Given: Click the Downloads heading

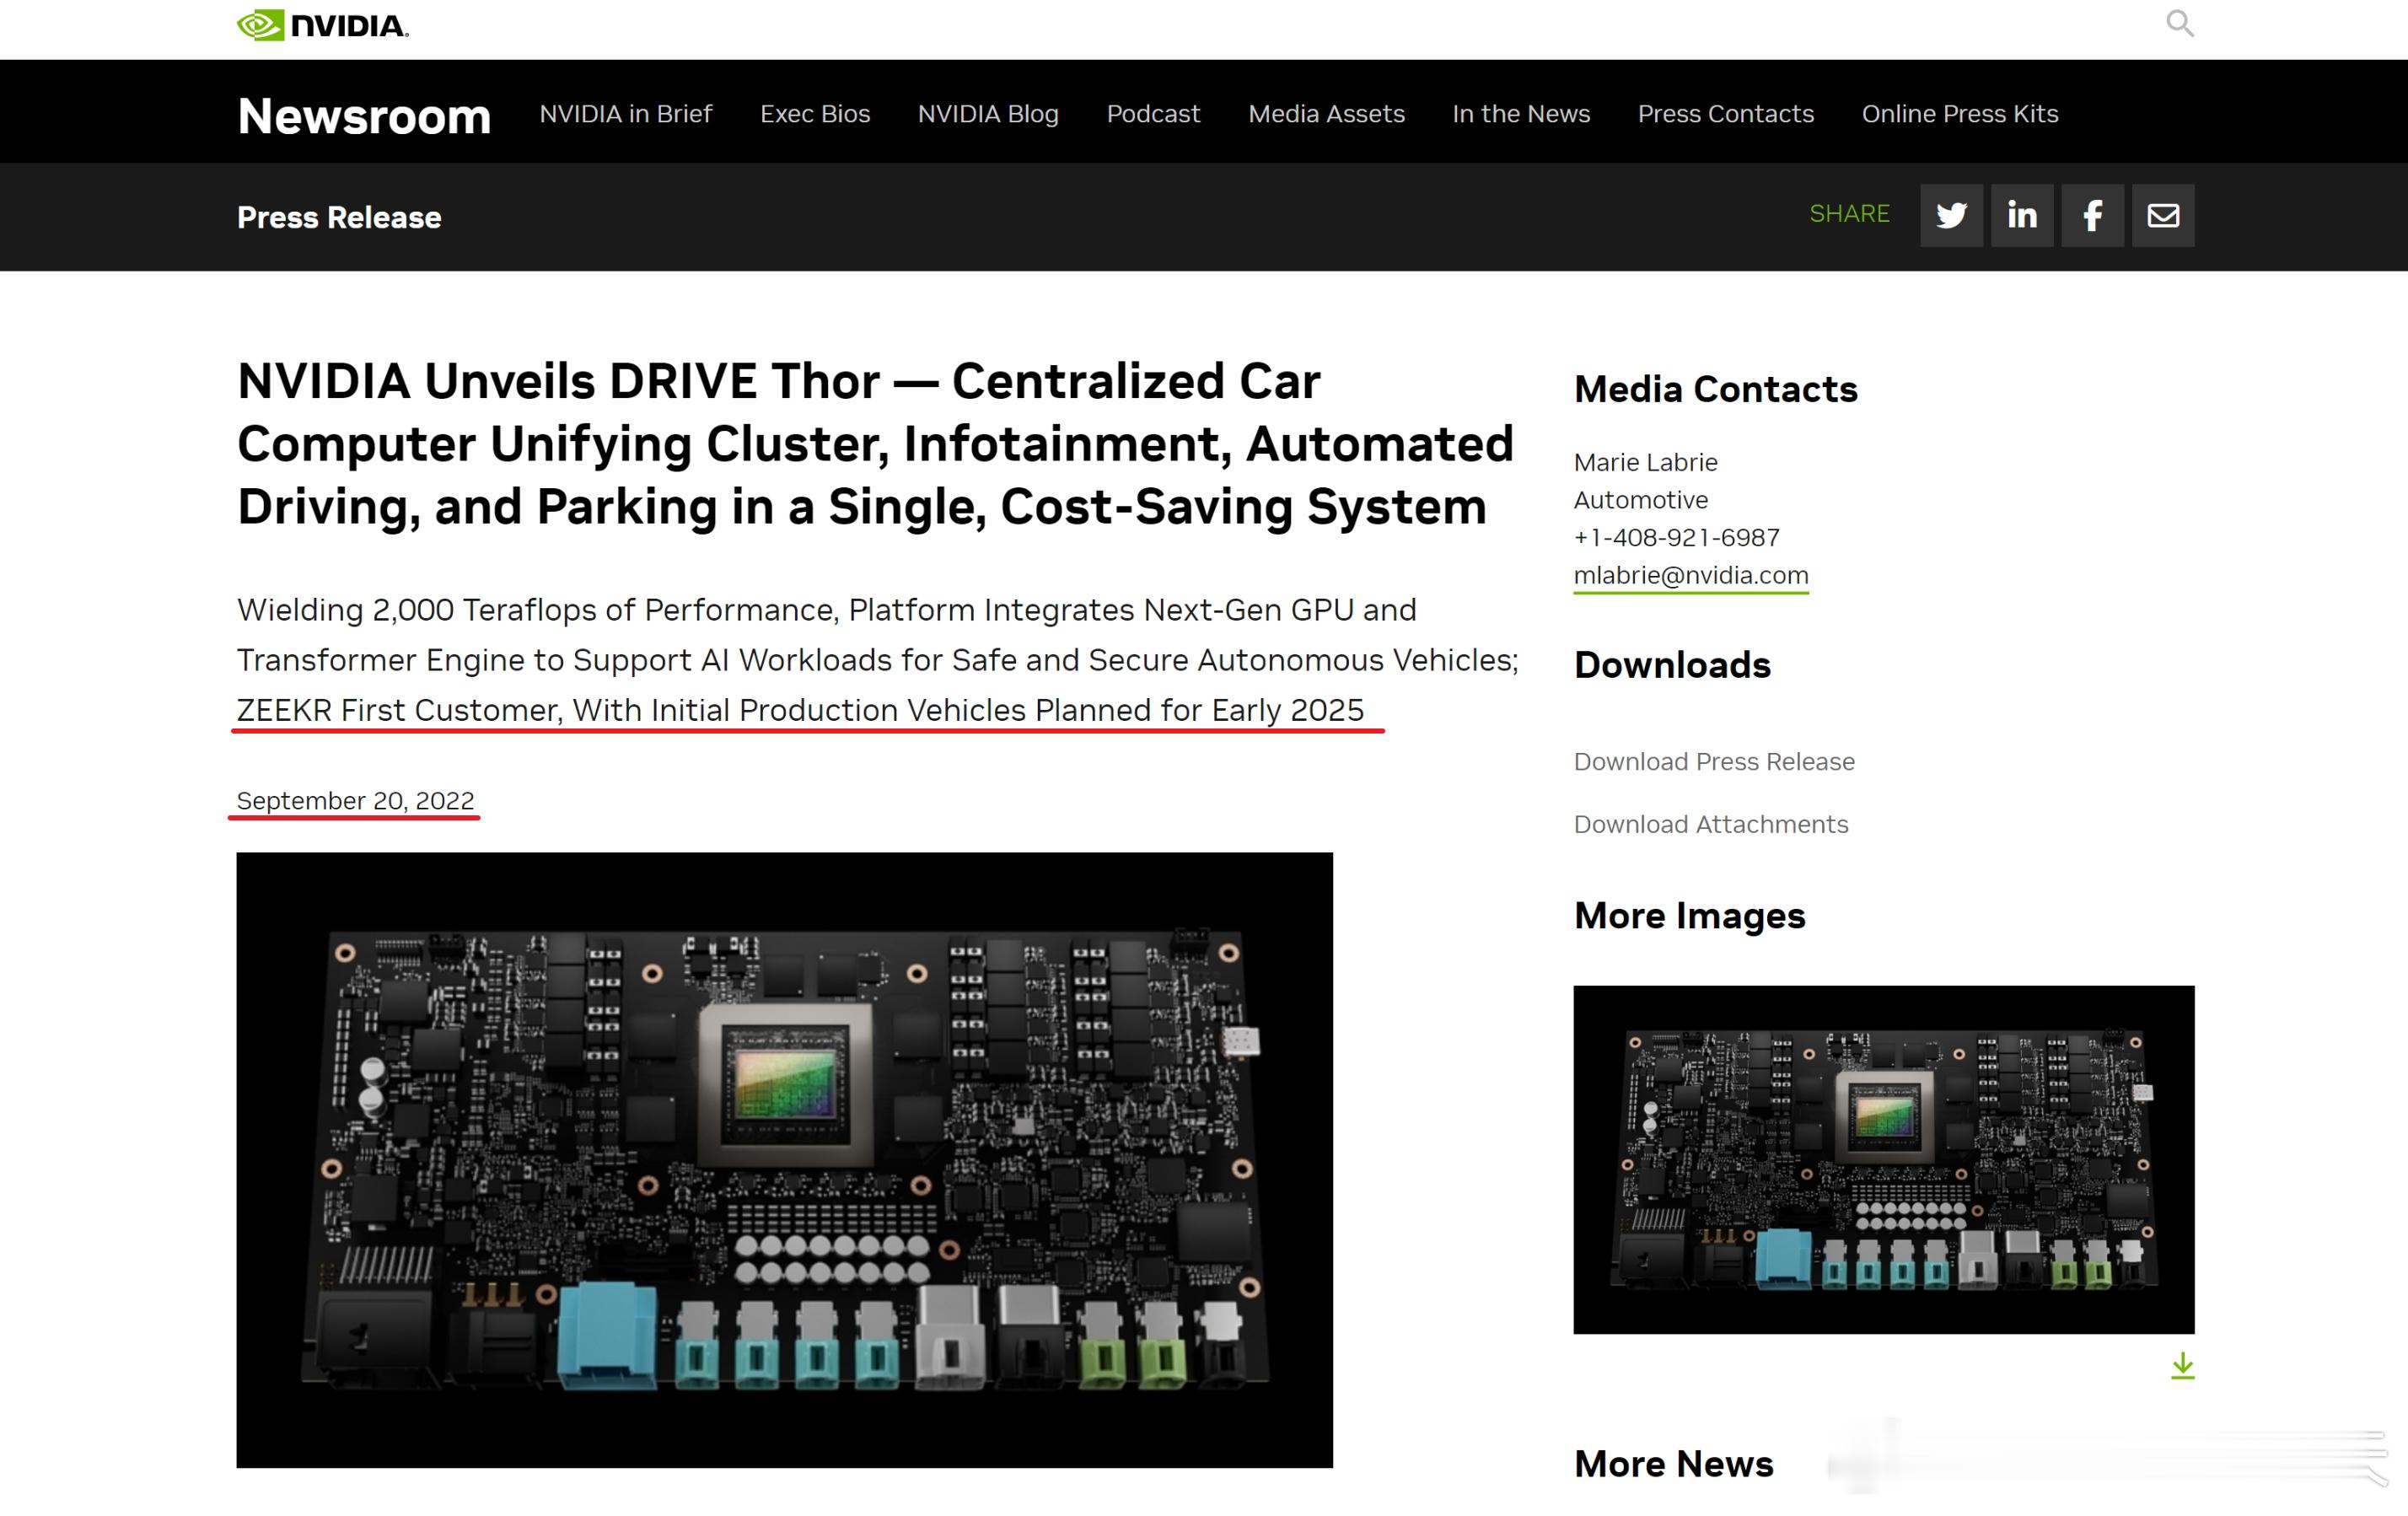Looking at the screenshot, I should [1672, 665].
